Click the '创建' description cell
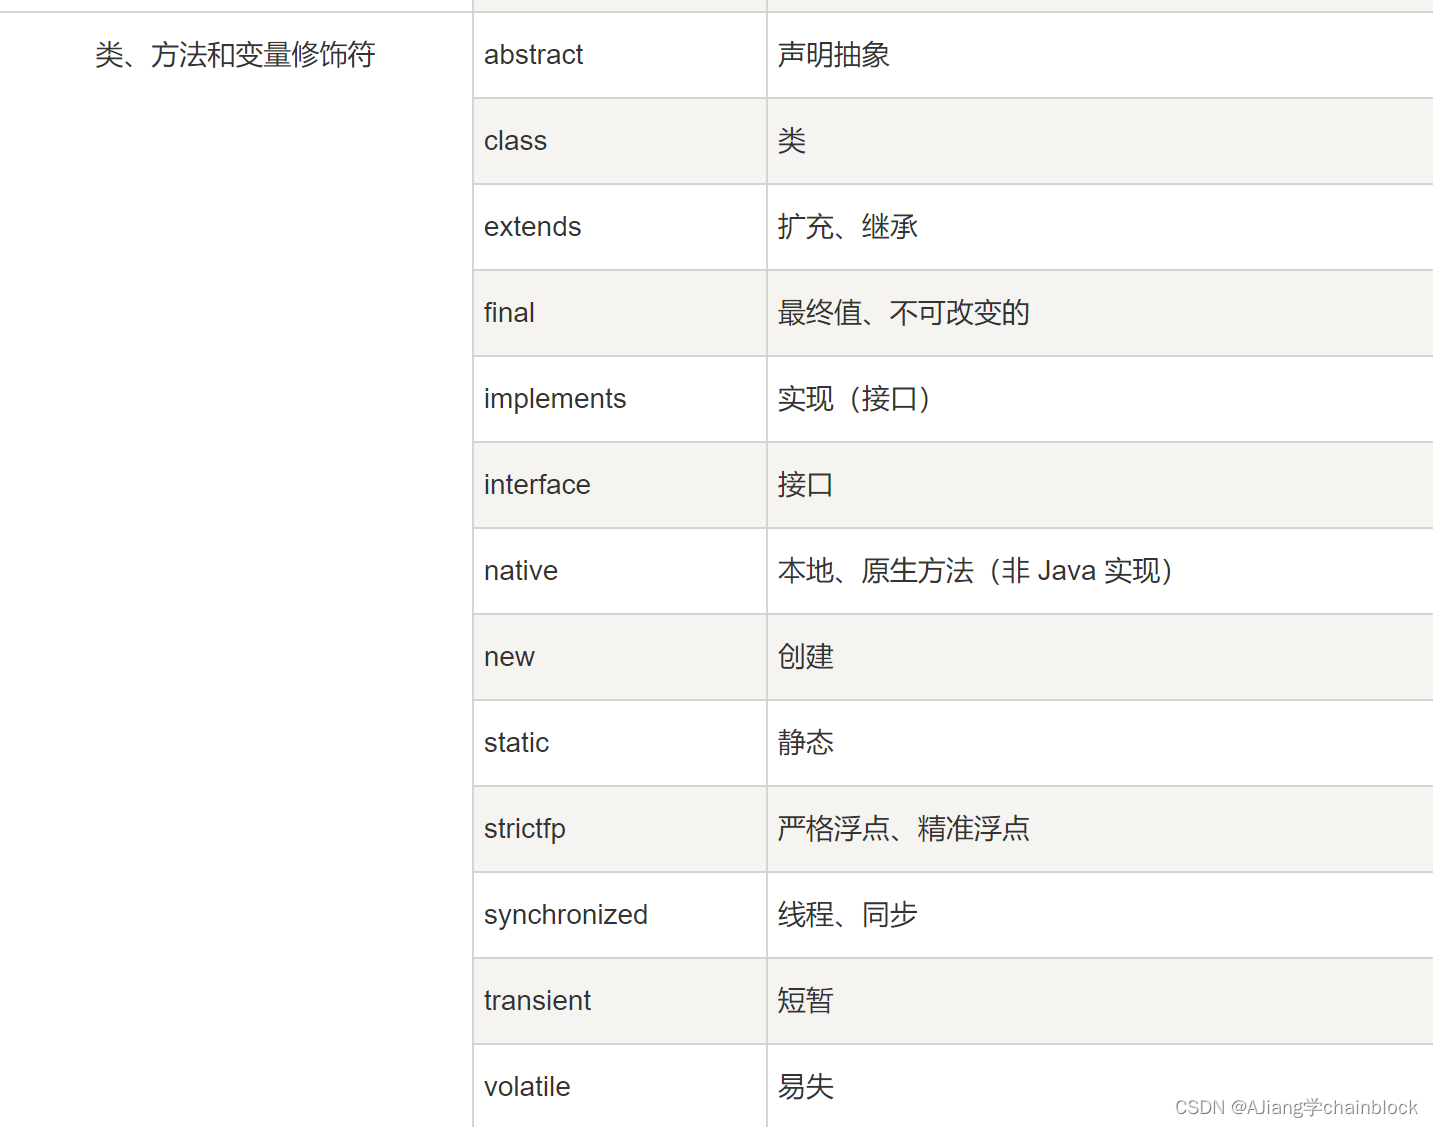 pos(1100,657)
